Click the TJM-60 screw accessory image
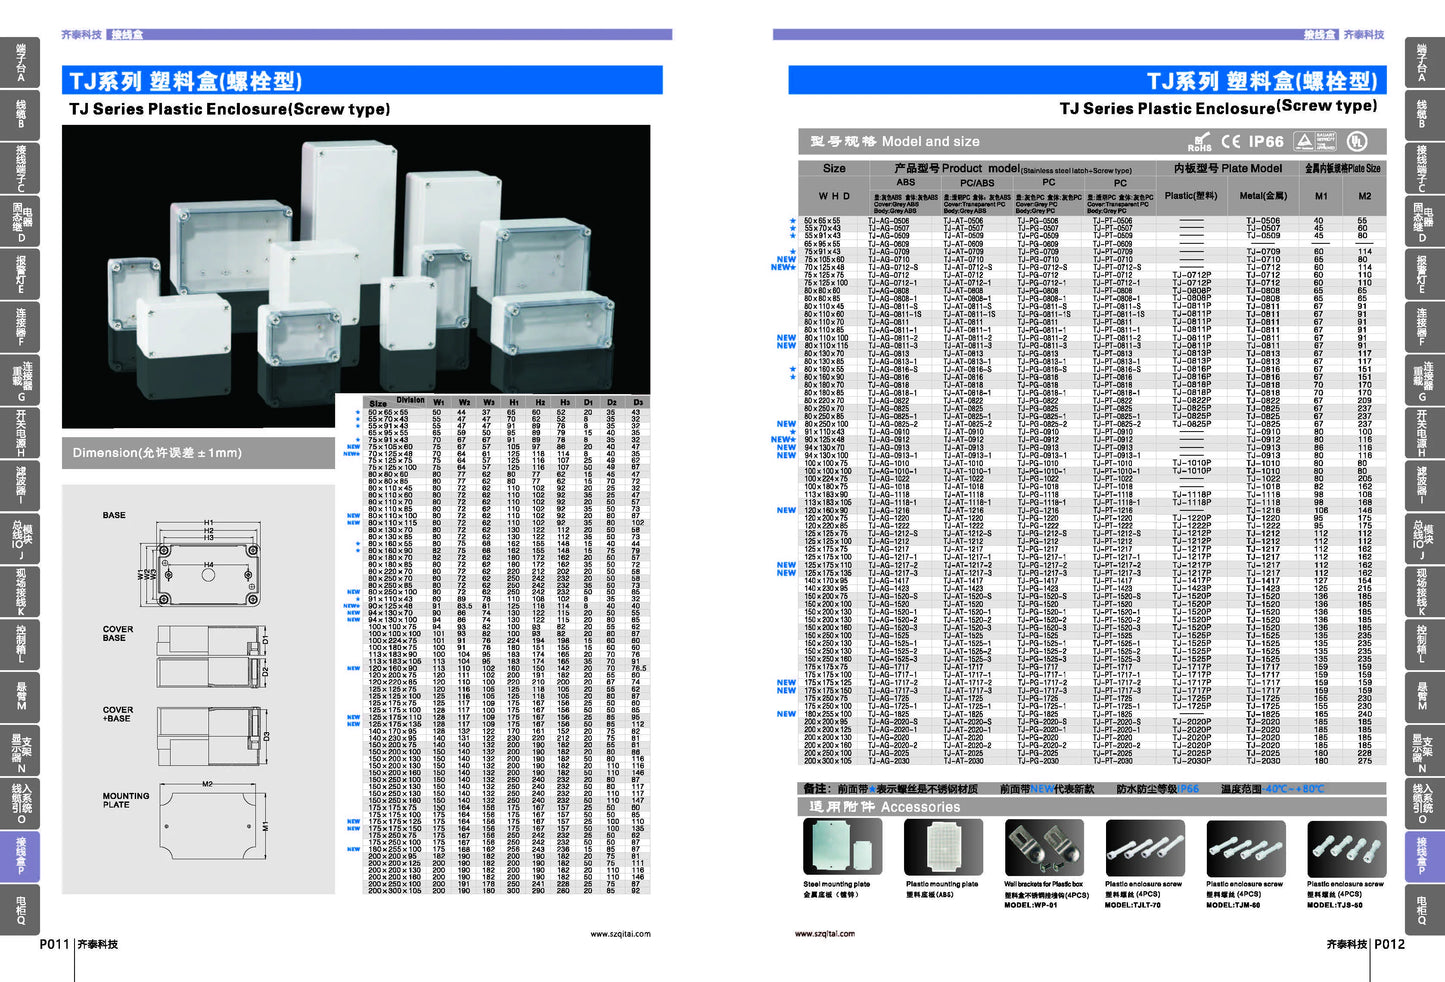Screen dimensions: 1445x982 [1245, 847]
